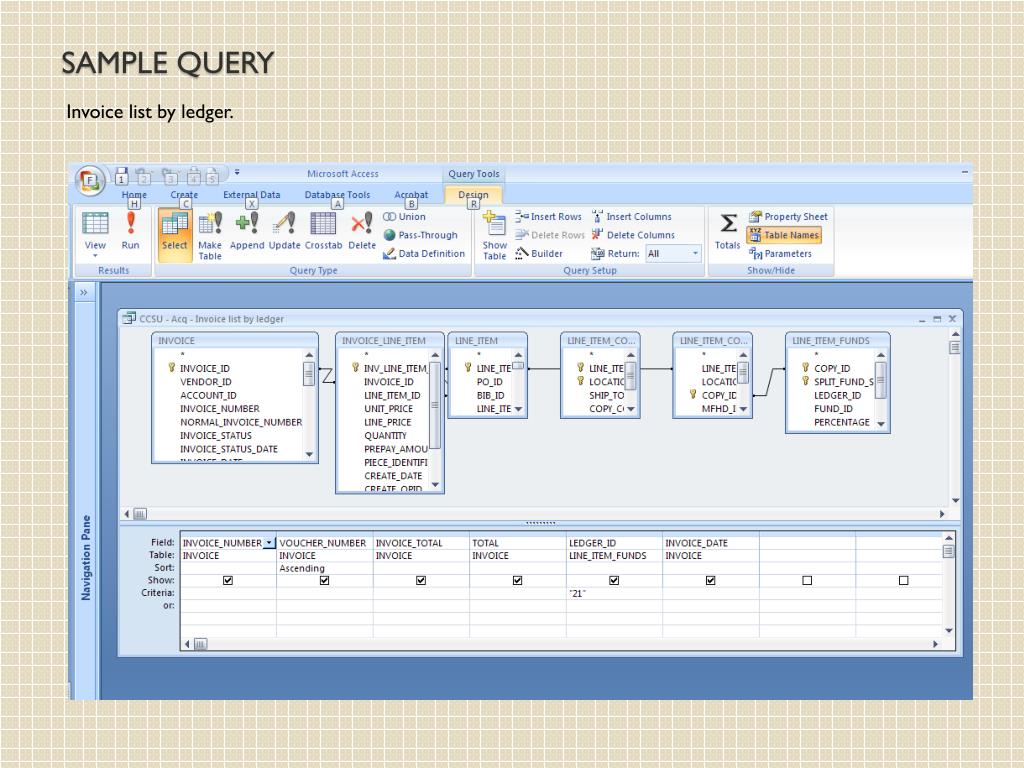Open the expression Builder
The image size is (1024, 768).
[x=539, y=253]
